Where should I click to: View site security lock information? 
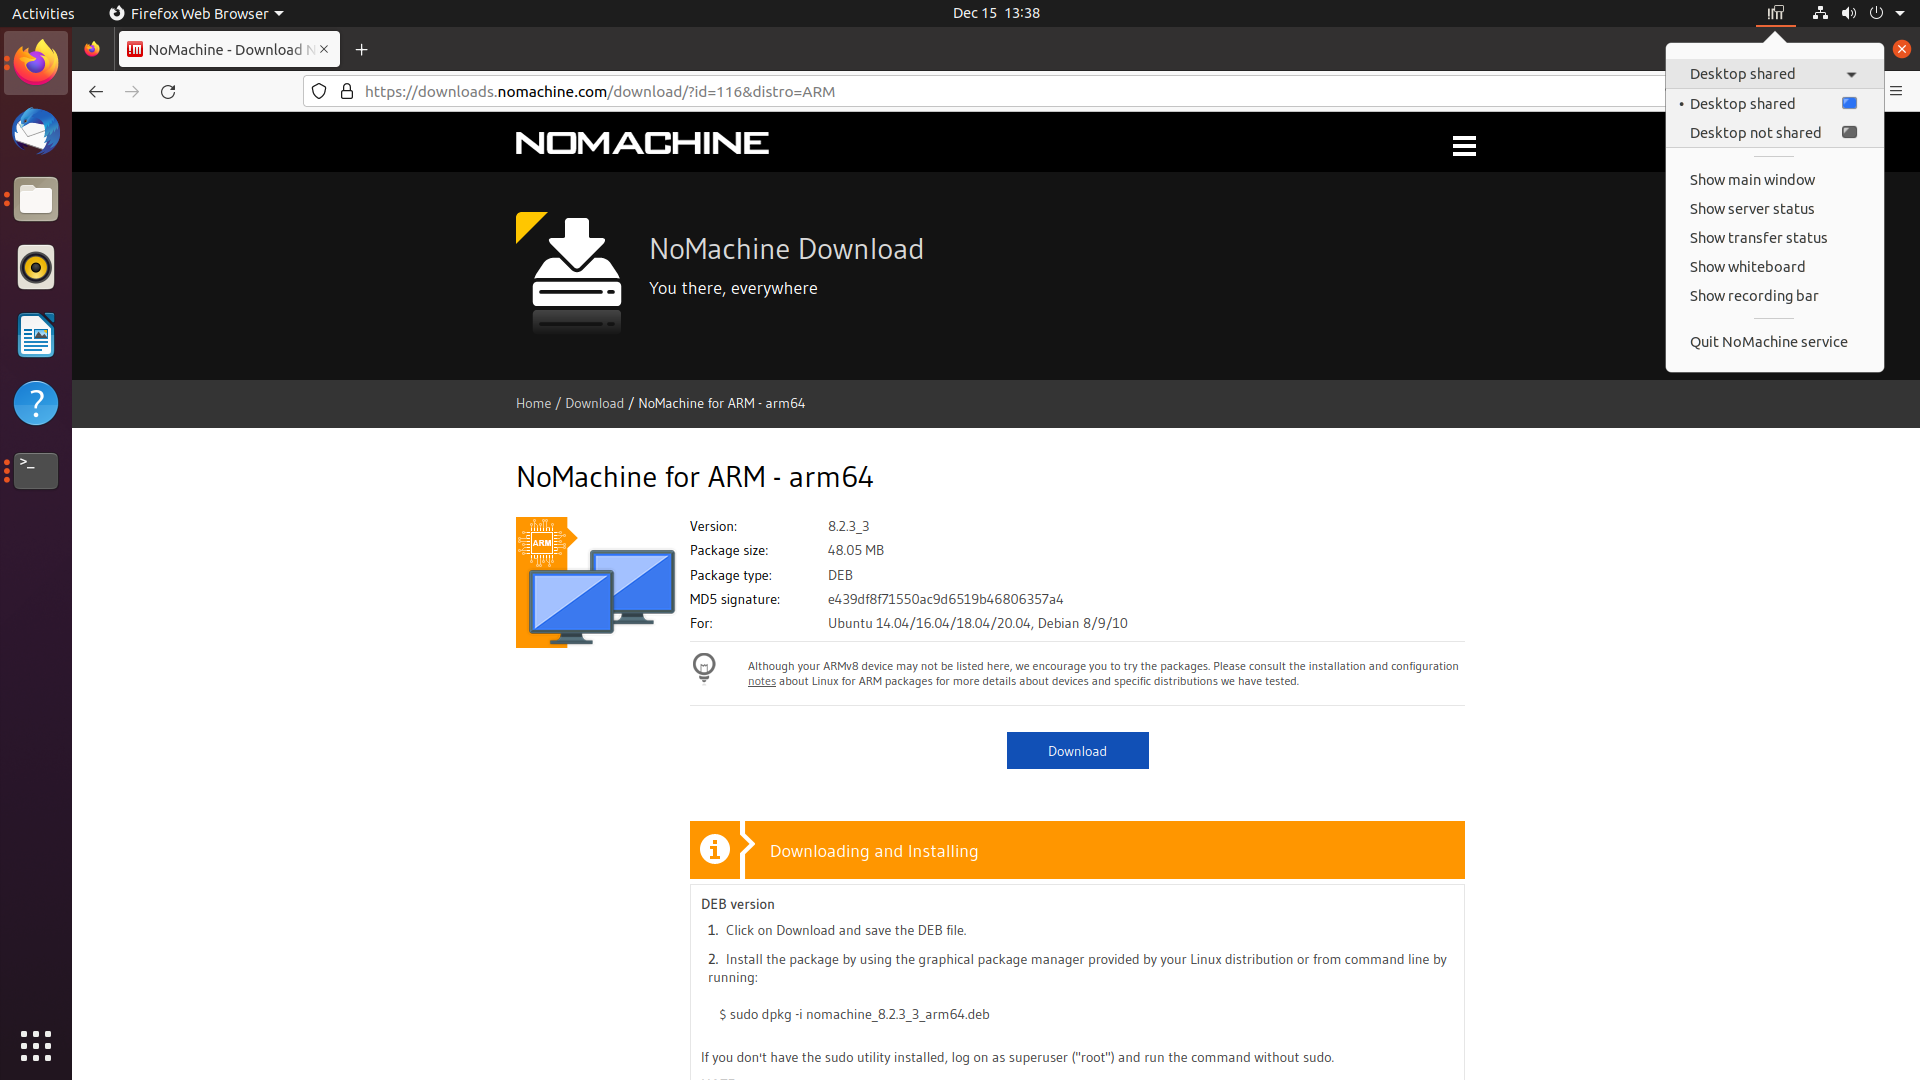(347, 91)
